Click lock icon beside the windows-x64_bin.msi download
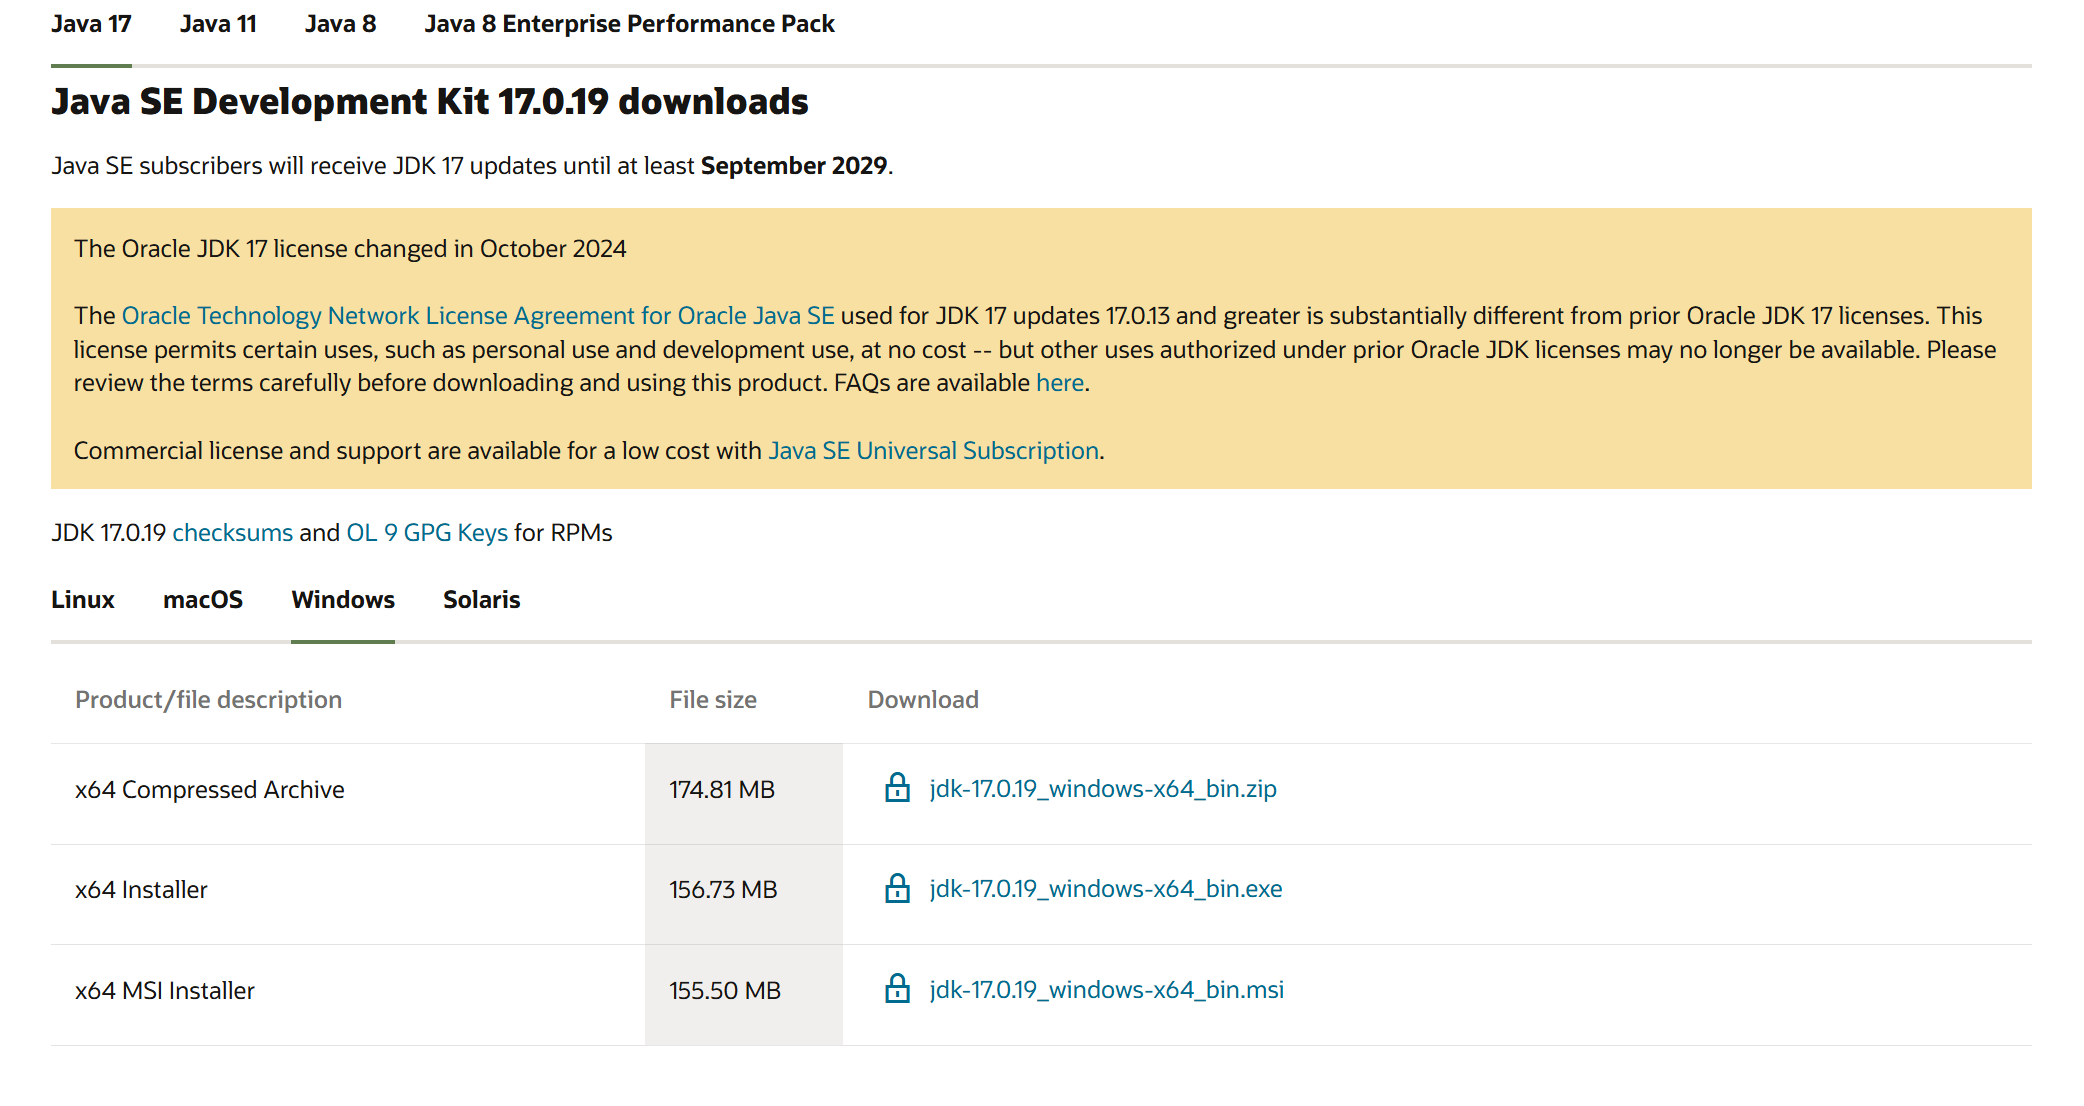This screenshot has height=1106, width=2084. click(x=897, y=989)
